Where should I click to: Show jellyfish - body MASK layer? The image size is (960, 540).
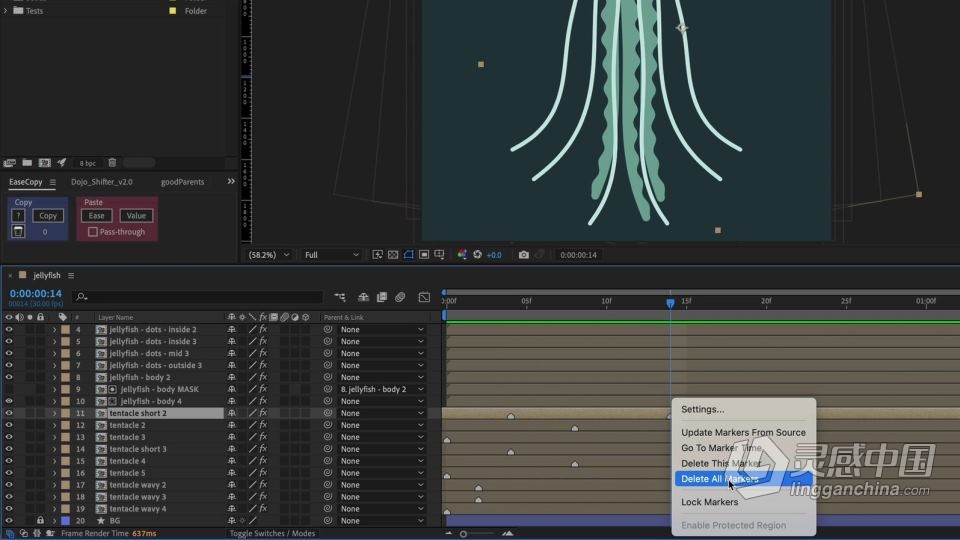(9, 389)
